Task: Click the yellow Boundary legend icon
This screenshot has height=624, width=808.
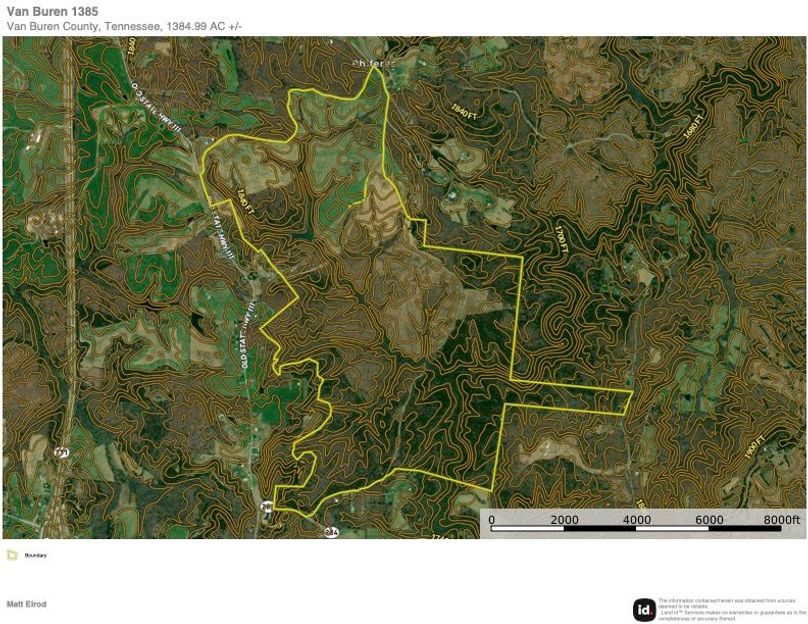Action: (x=12, y=555)
